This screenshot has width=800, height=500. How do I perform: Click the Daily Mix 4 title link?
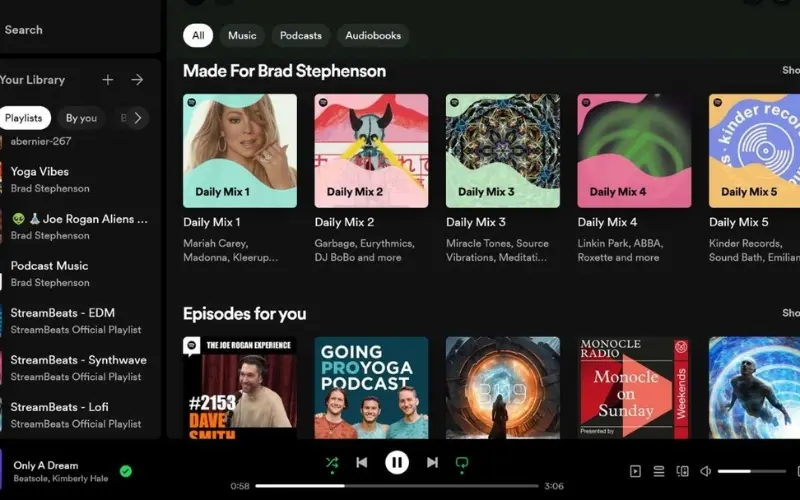pos(607,222)
